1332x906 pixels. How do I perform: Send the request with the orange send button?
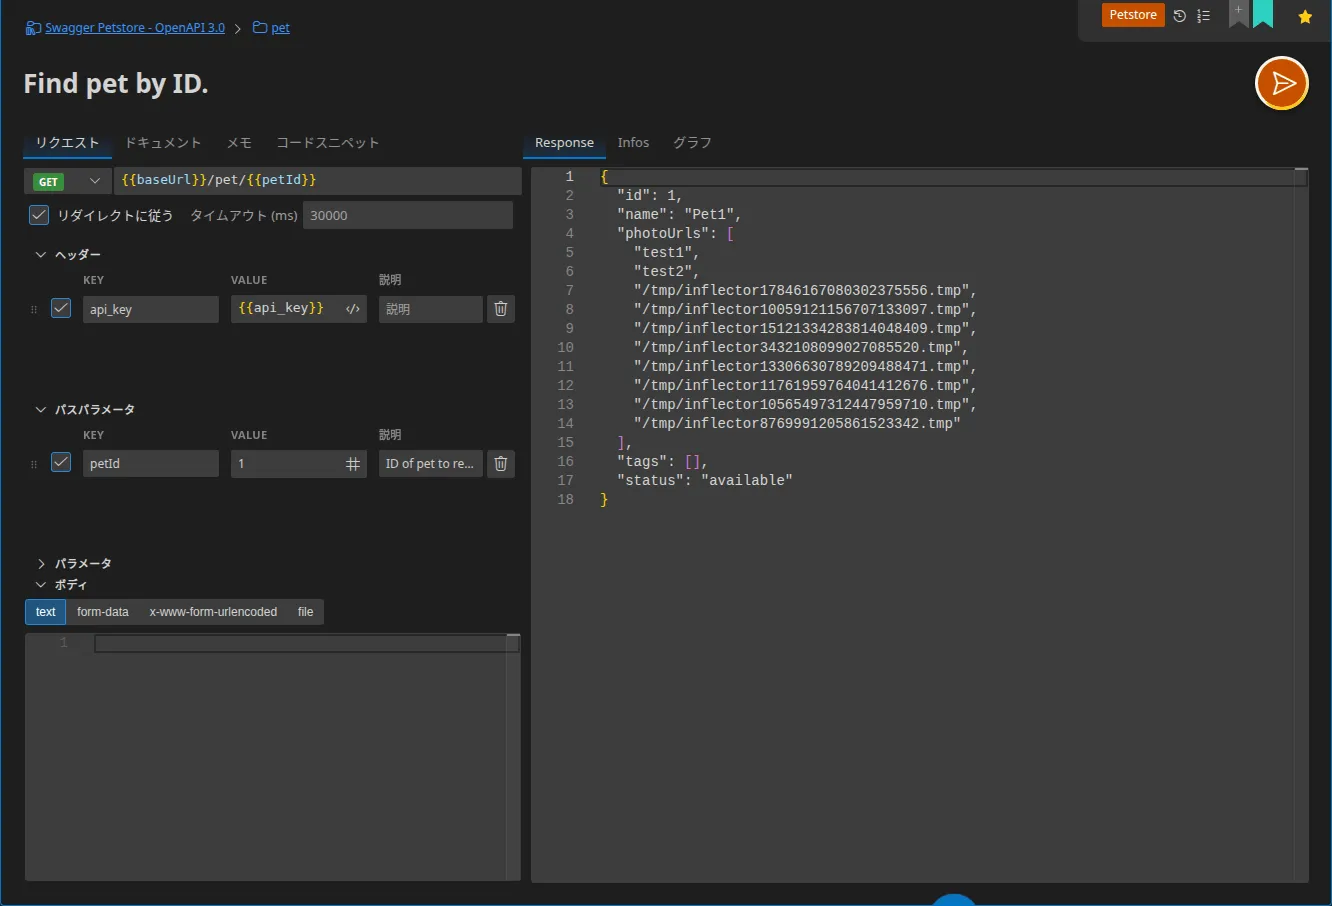[x=1282, y=83]
